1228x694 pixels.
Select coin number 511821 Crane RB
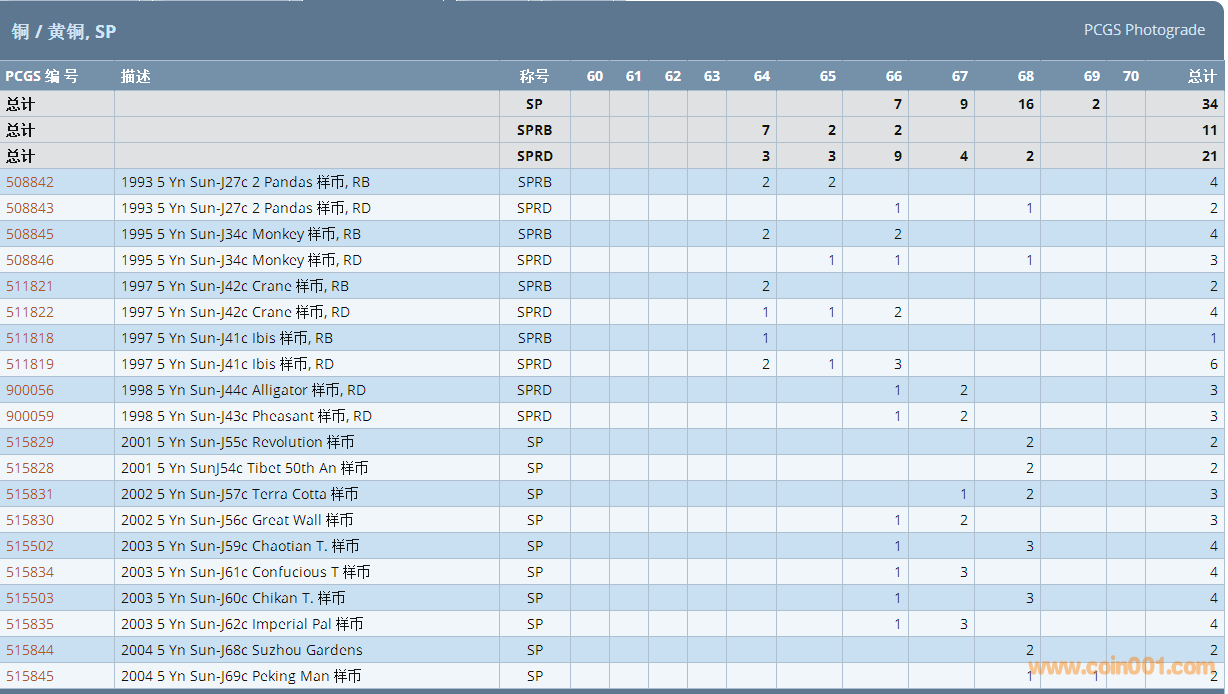[x=30, y=286]
